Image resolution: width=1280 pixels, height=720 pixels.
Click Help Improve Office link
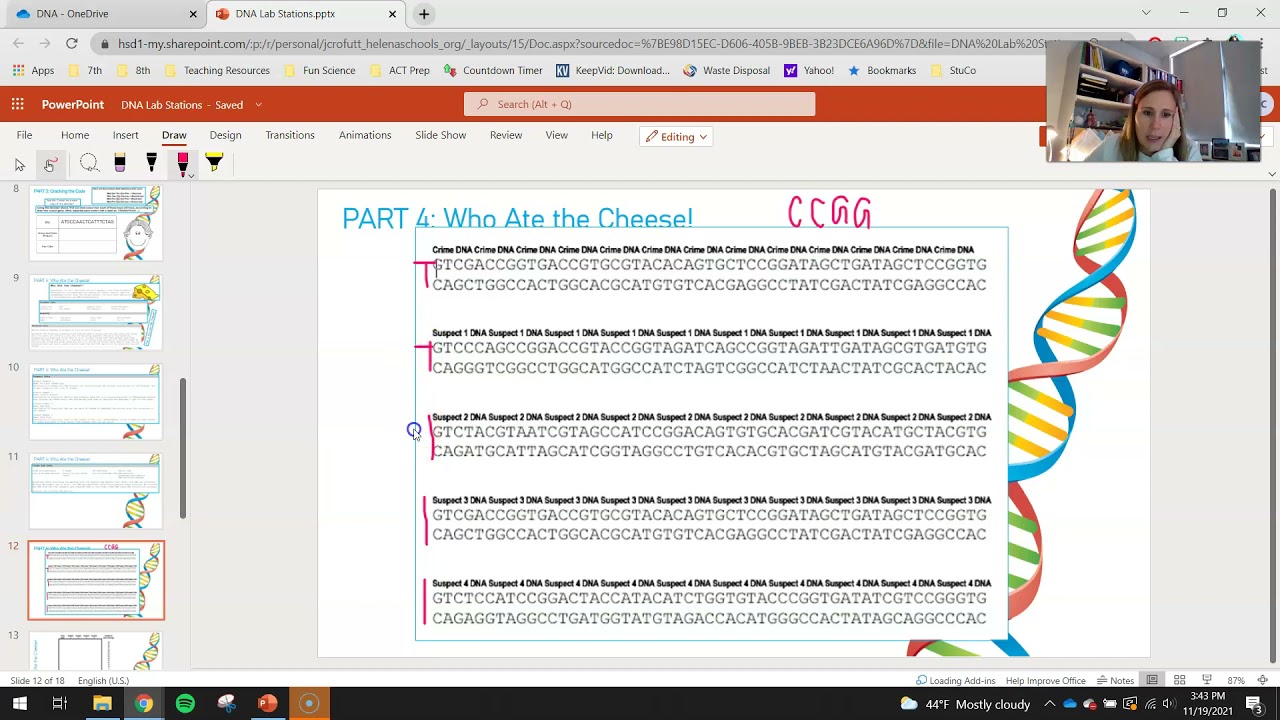point(1045,680)
